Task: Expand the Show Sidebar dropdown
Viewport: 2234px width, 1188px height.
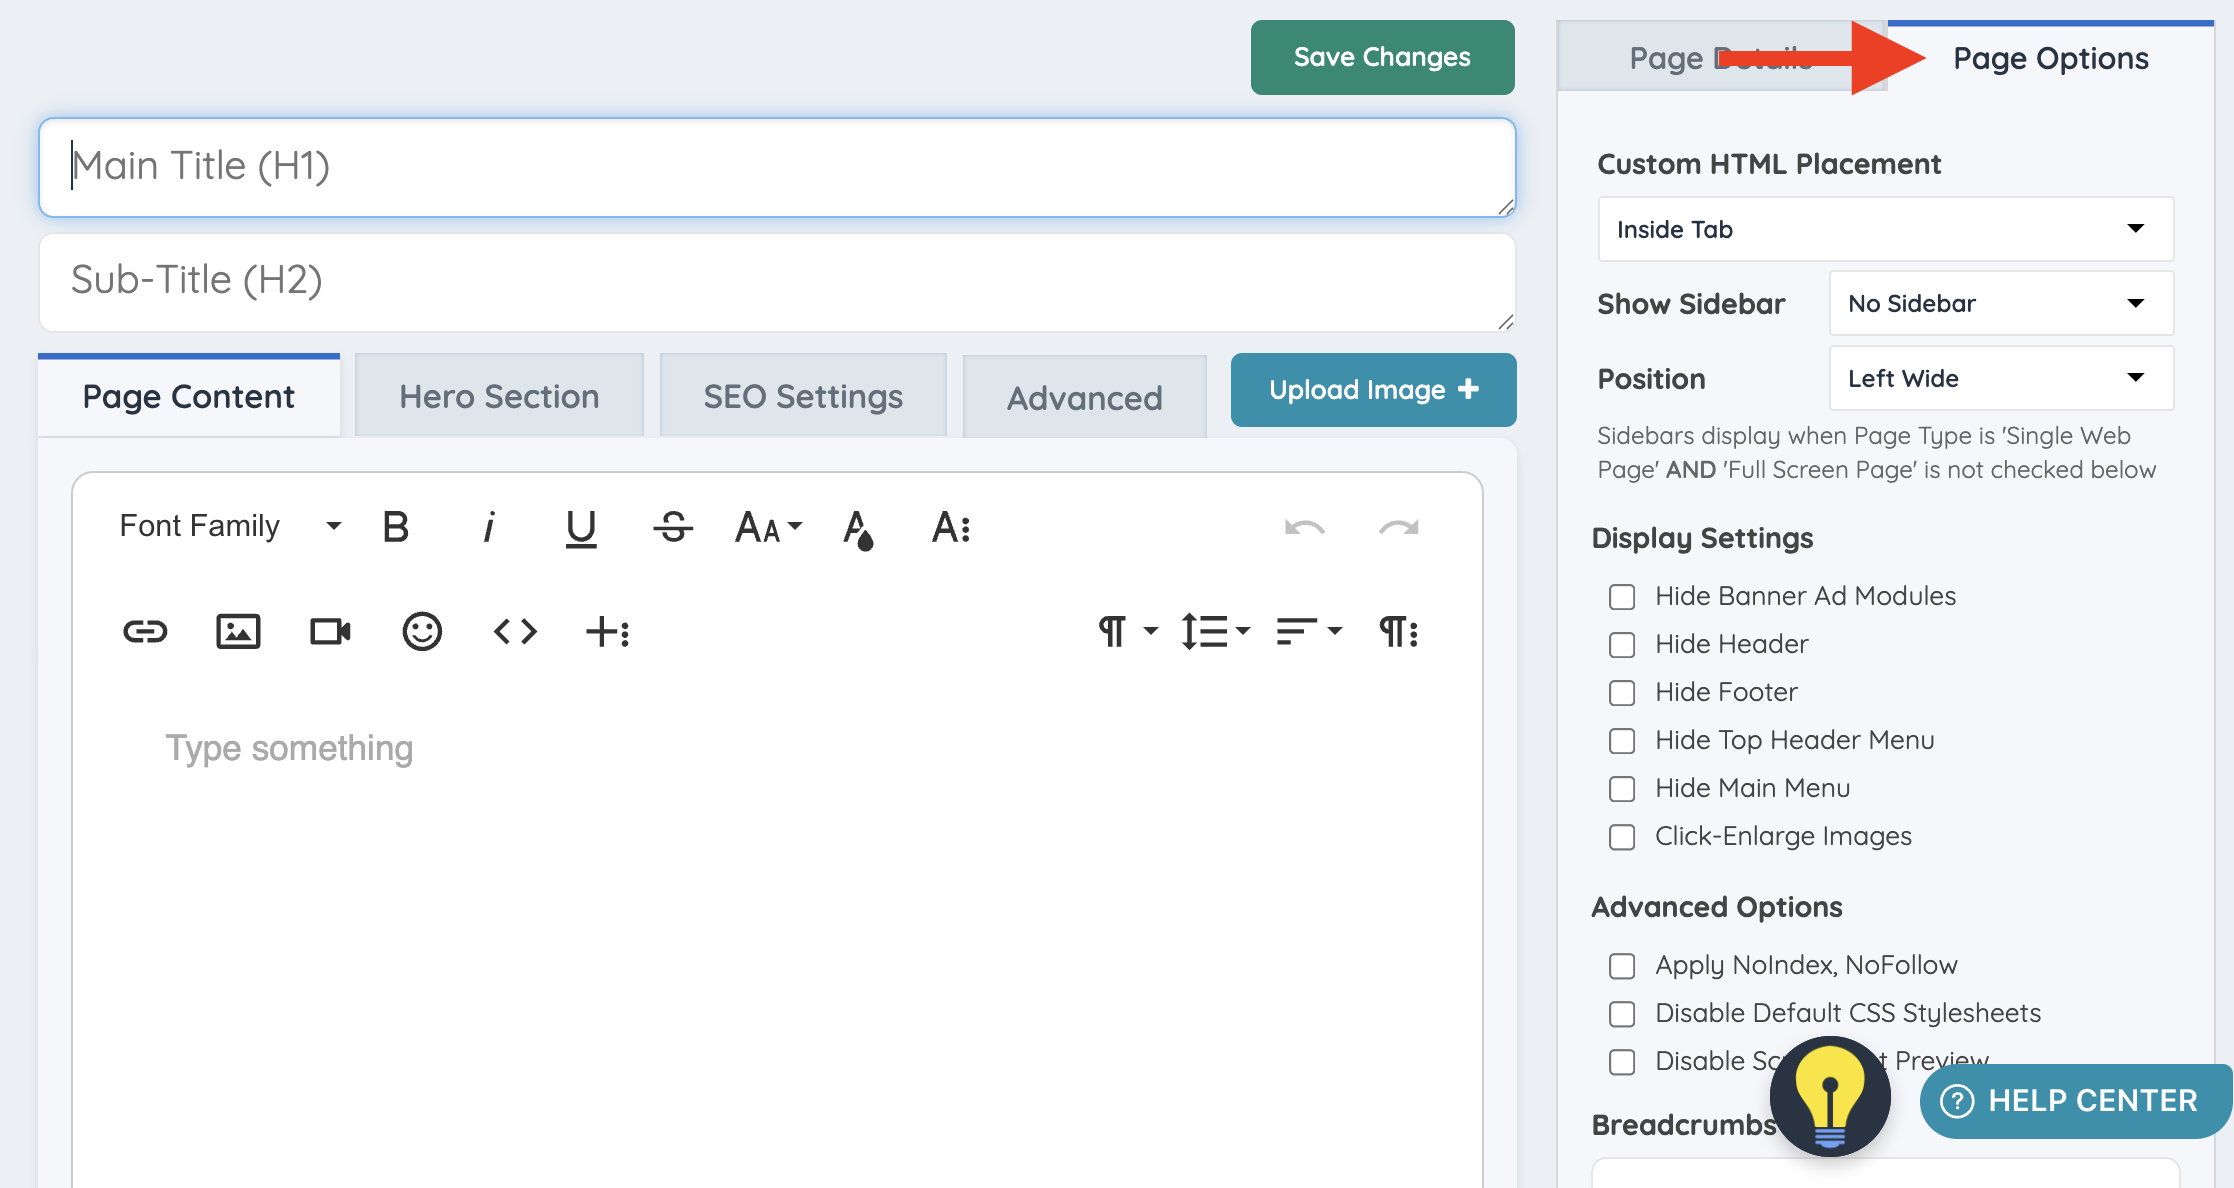Action: 2000,303
